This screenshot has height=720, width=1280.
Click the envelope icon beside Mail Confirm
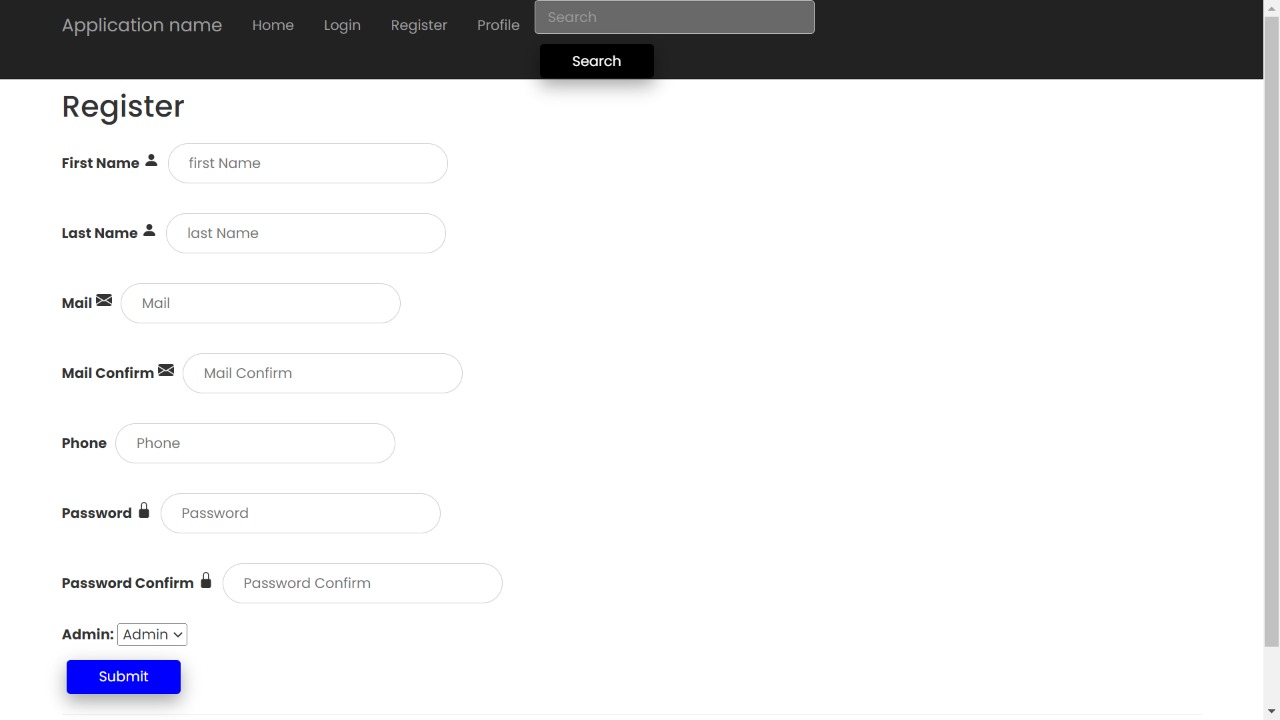[166, 371]
